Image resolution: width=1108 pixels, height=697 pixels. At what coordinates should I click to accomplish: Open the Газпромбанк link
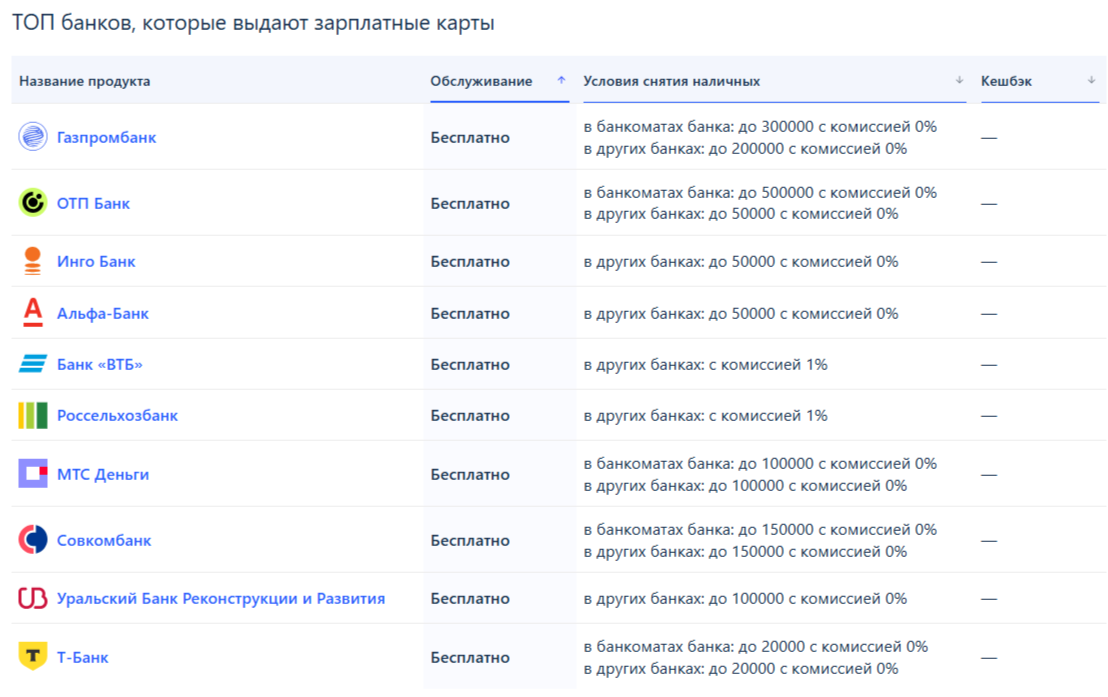click(107, 137)
